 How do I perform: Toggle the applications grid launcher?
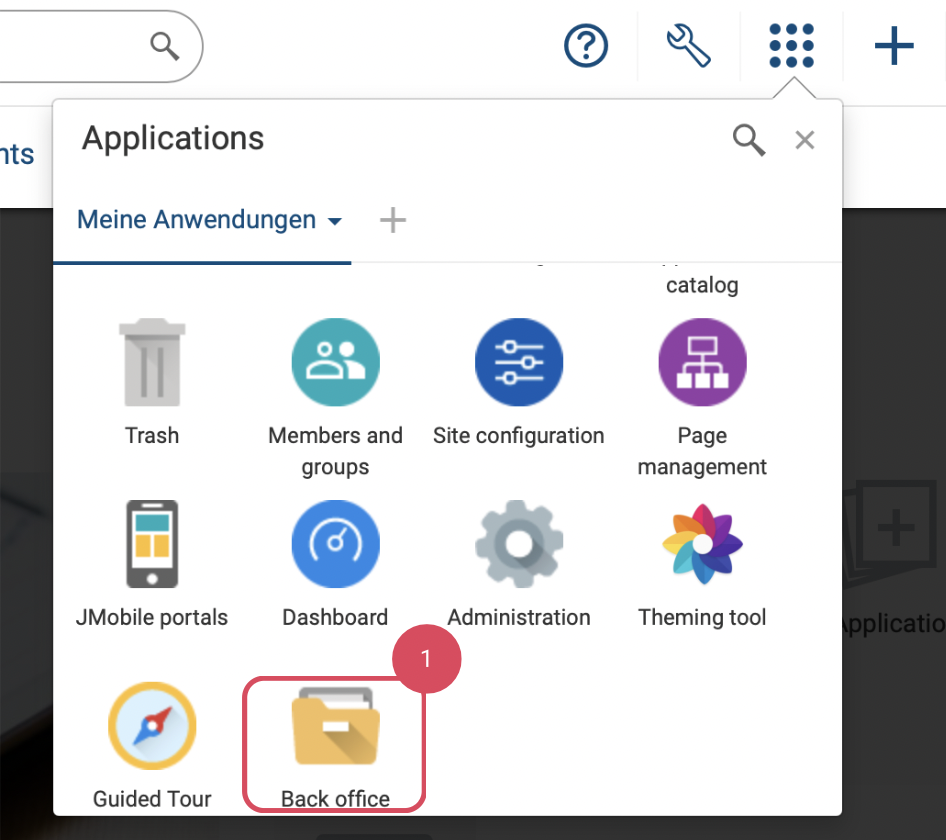(791, 46)
